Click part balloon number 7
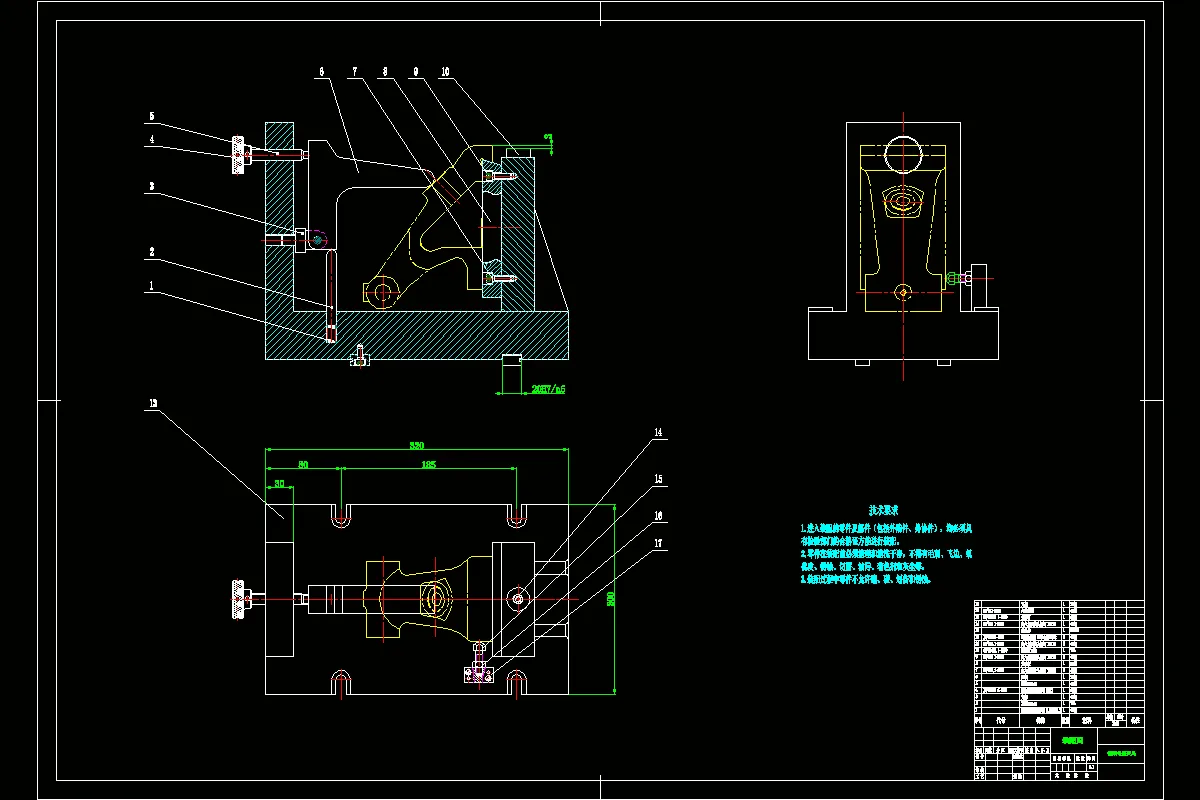The height and width of the screenshot is (800, 1200). pyautogui.click(x=354, y=72)
